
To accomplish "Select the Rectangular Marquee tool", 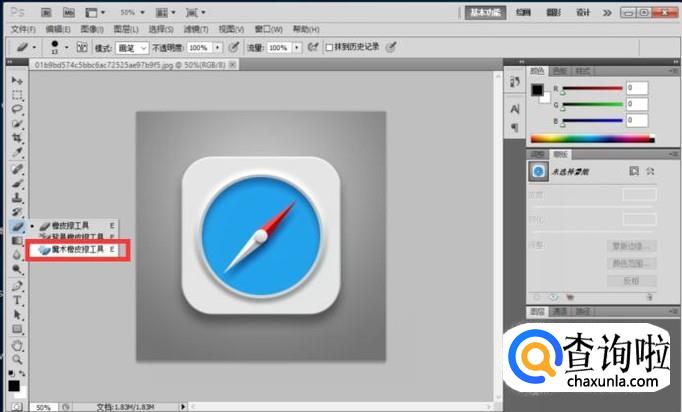I will point(17,95).
